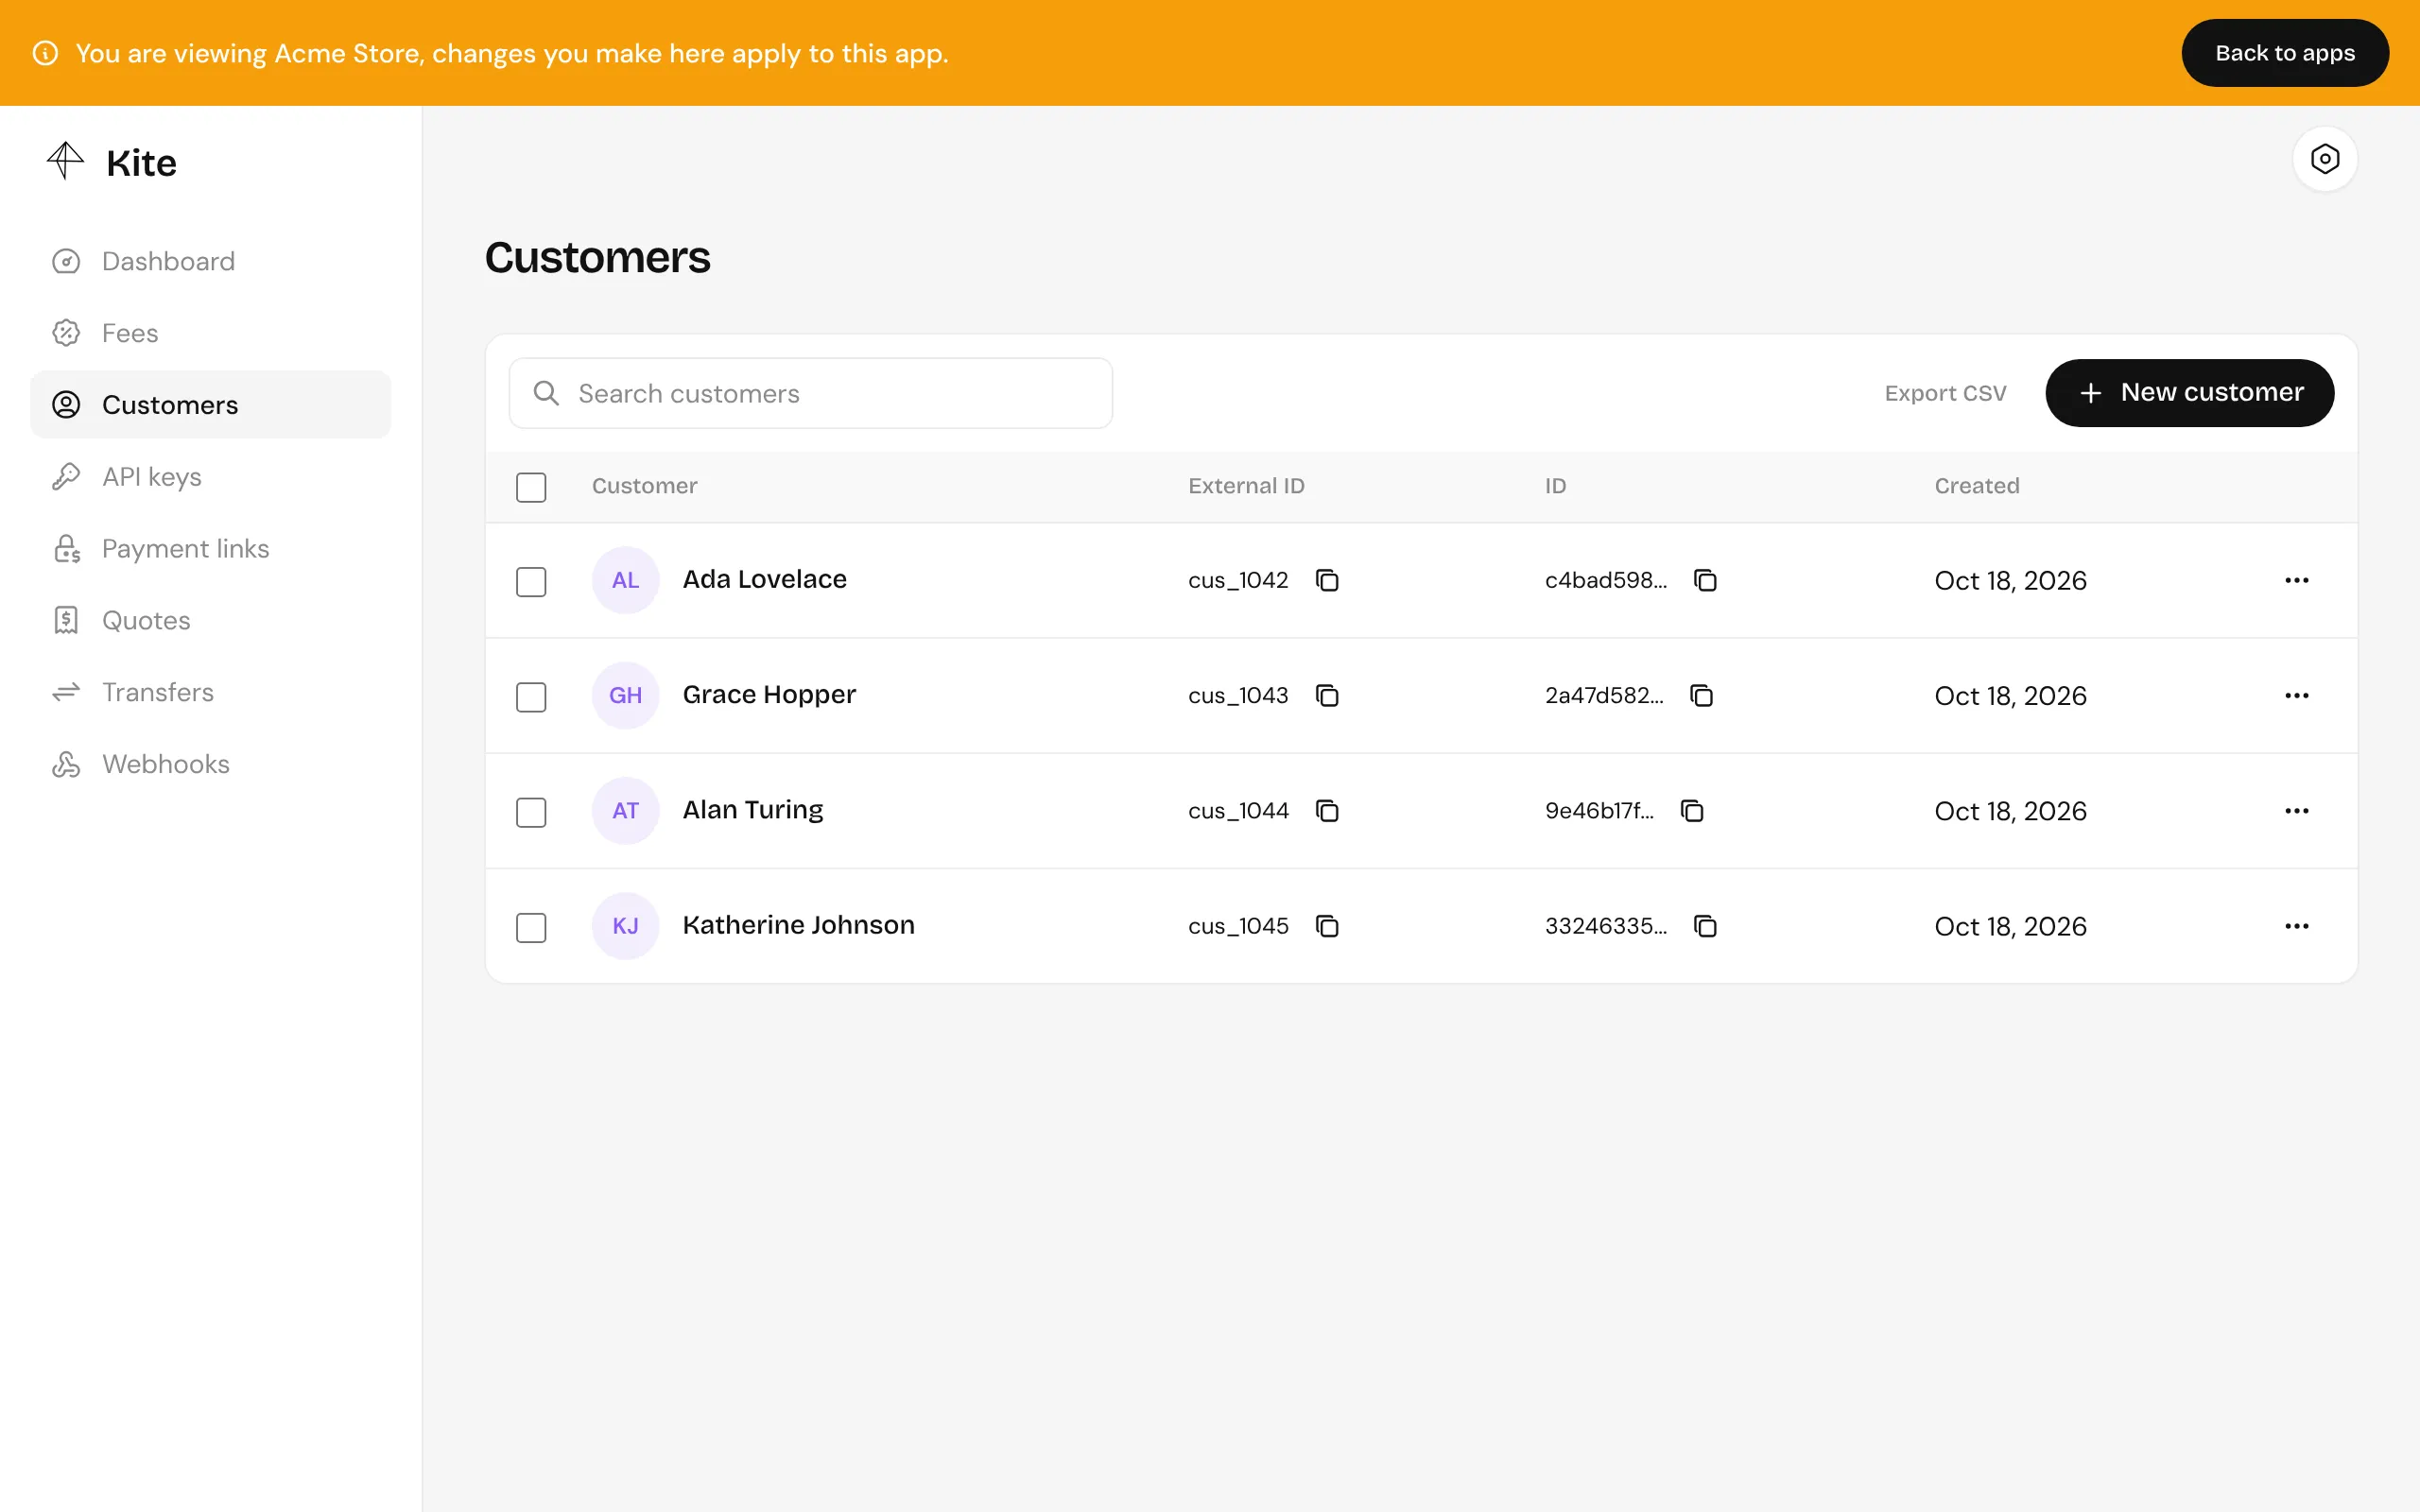This screenshot has height=1512, width=2420.
Task: Go to Dashboard in the sidebar
Action: (210, 261)
